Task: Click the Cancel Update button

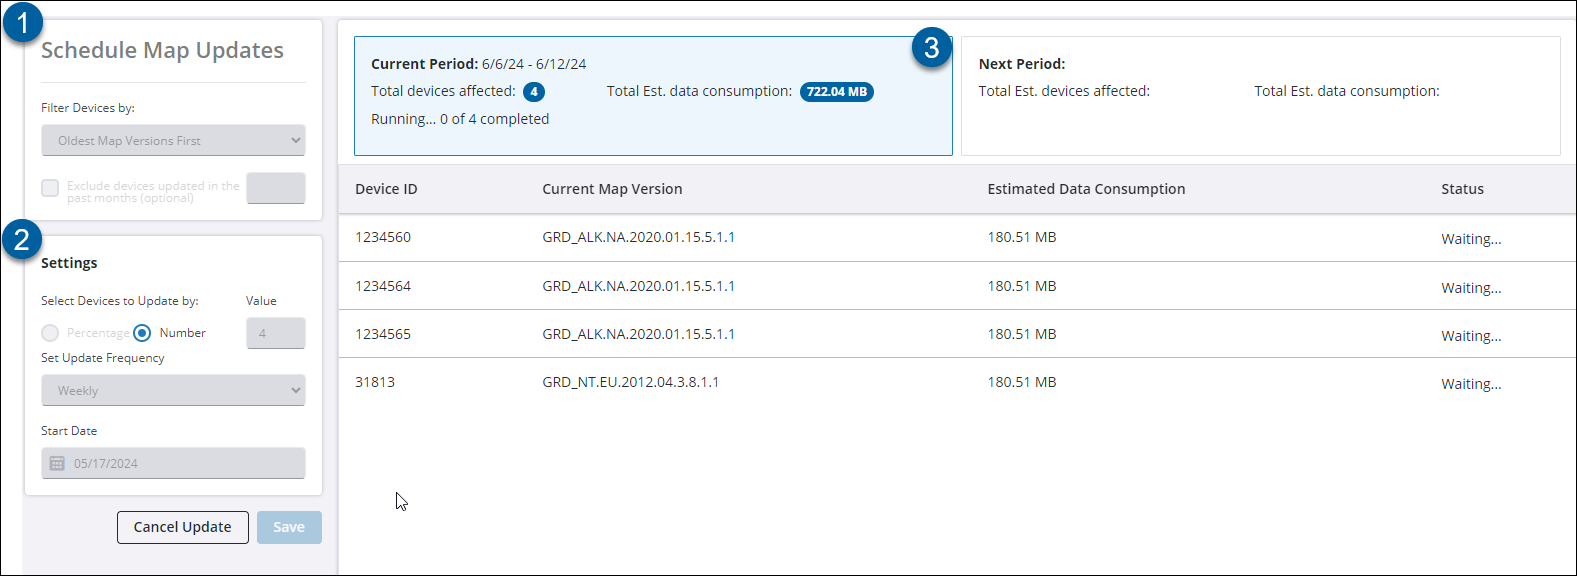Action: [x=182, y=527]
